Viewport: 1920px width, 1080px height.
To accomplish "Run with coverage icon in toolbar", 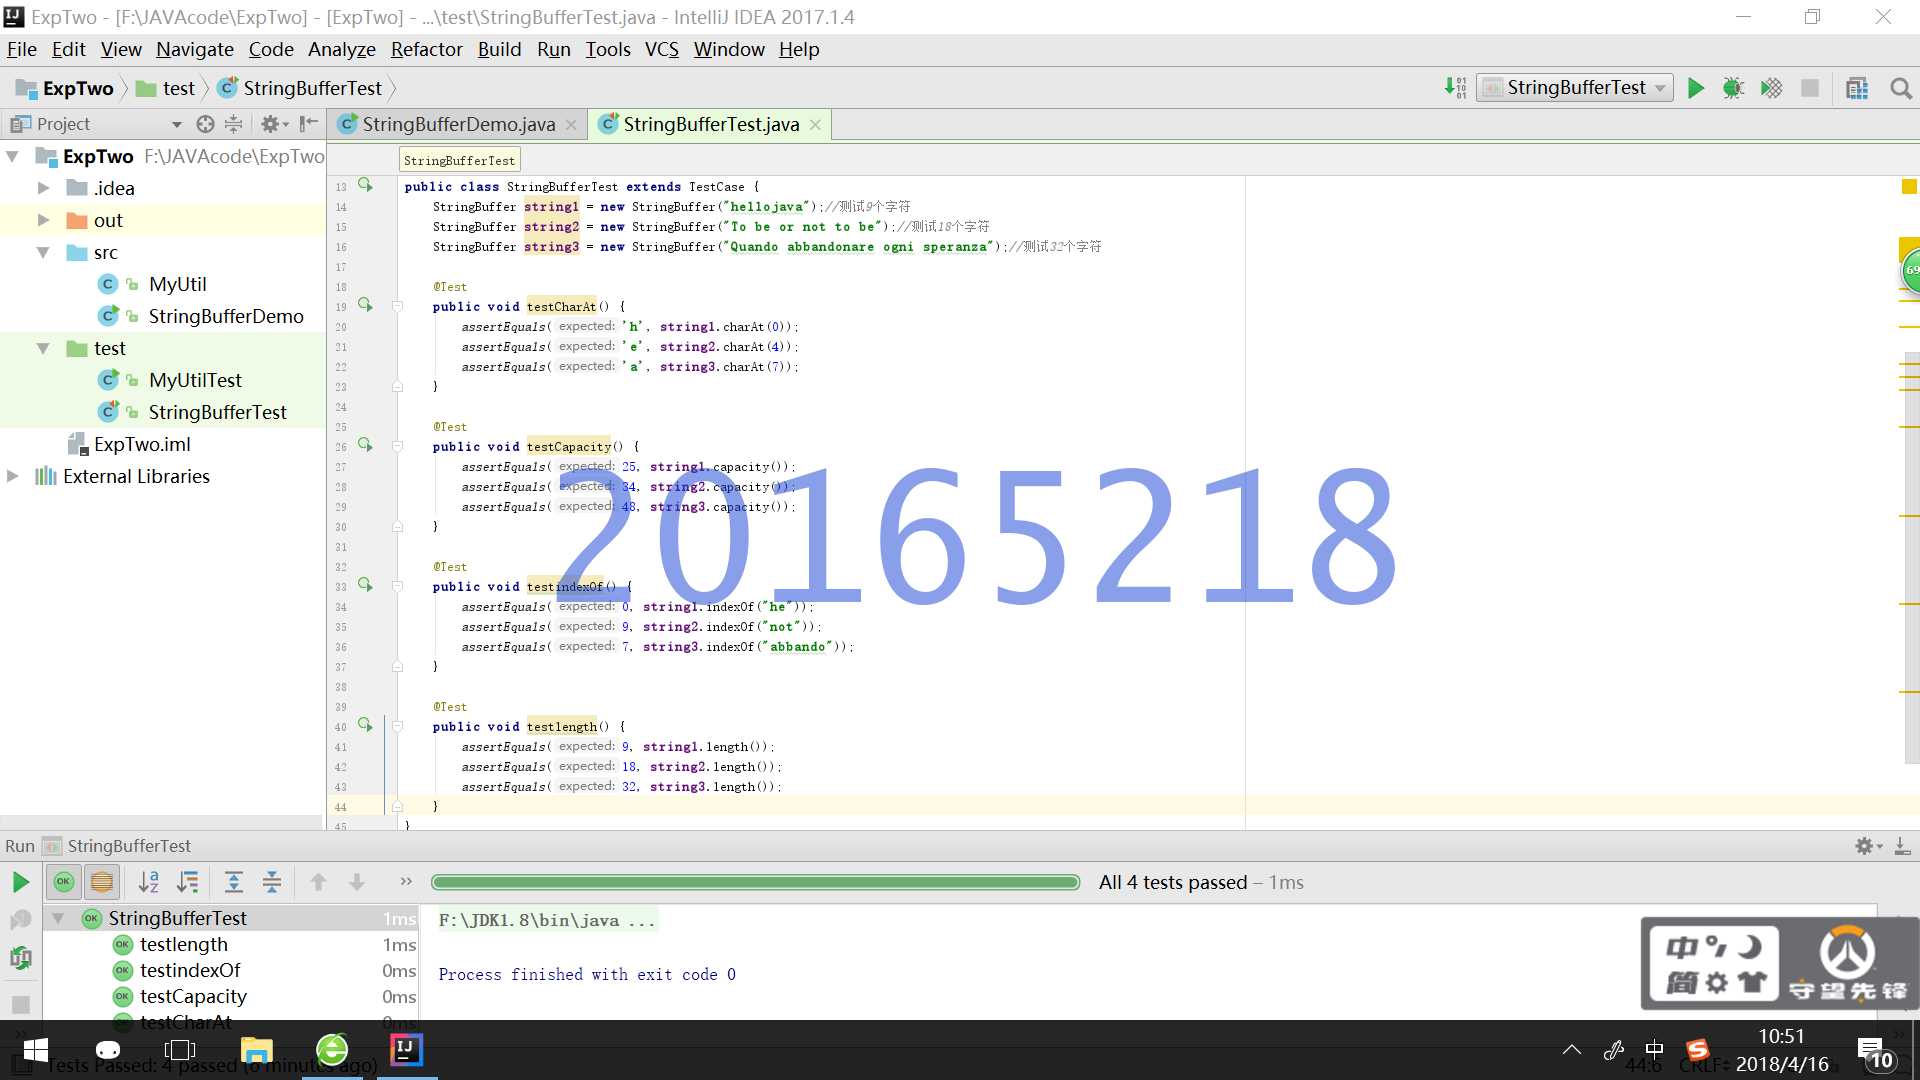I will point(1771,88).
